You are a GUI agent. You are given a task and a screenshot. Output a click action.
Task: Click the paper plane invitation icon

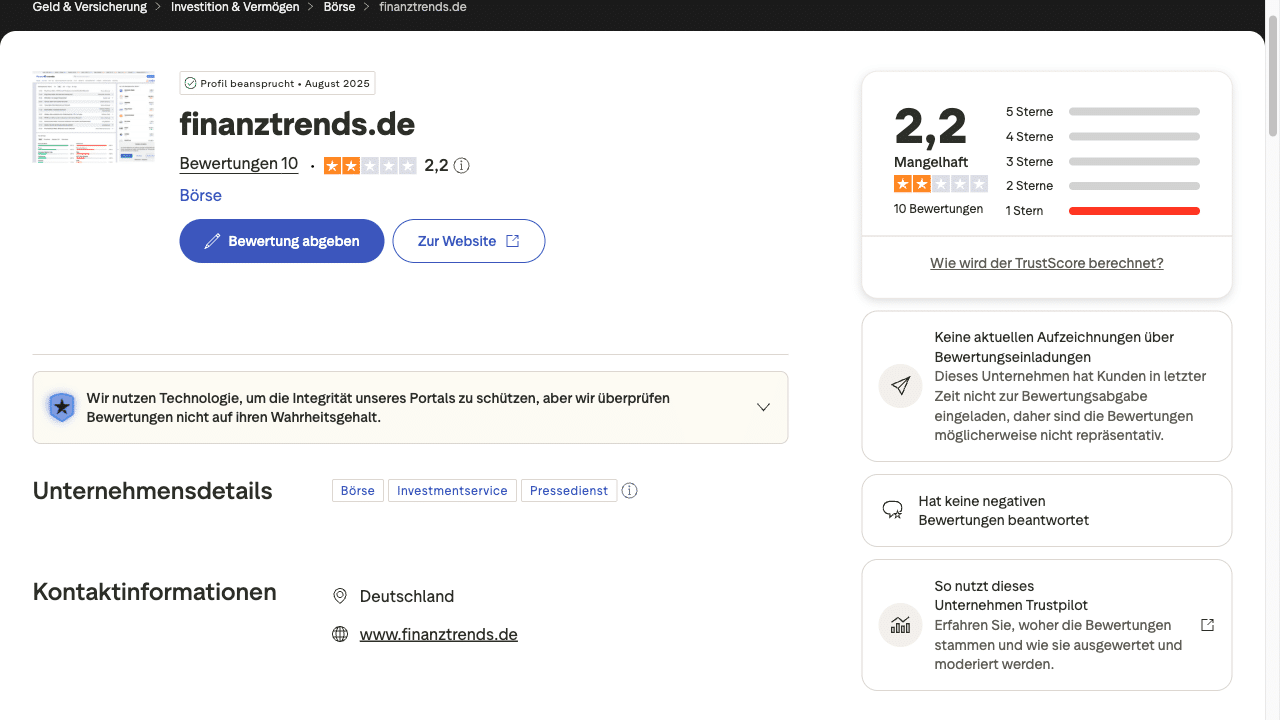pos(900,386)
